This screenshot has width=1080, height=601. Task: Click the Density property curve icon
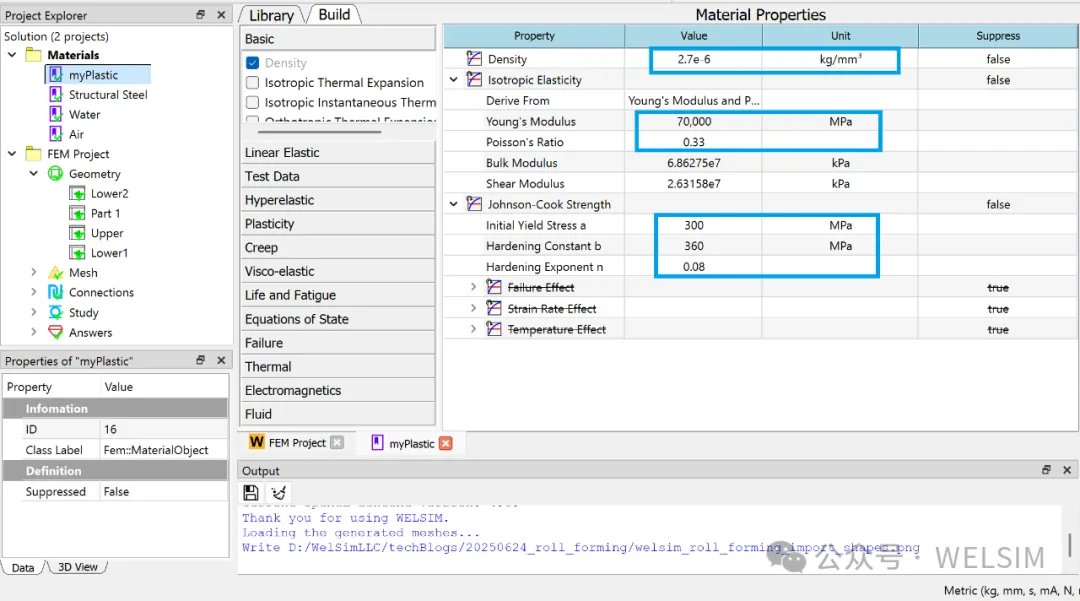tap(474, 59)
